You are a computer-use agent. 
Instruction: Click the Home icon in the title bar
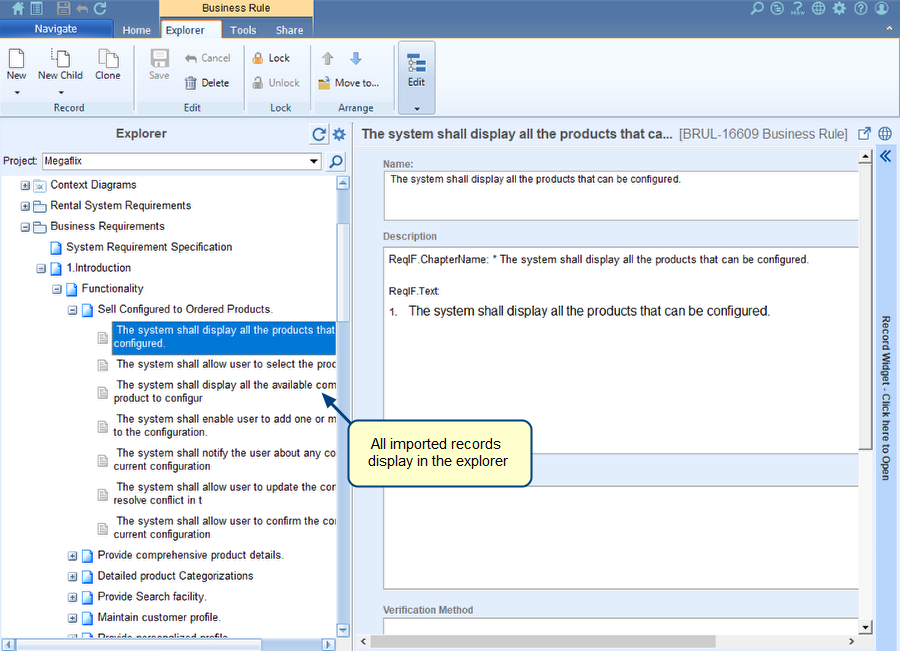click(x=18, y=8)
